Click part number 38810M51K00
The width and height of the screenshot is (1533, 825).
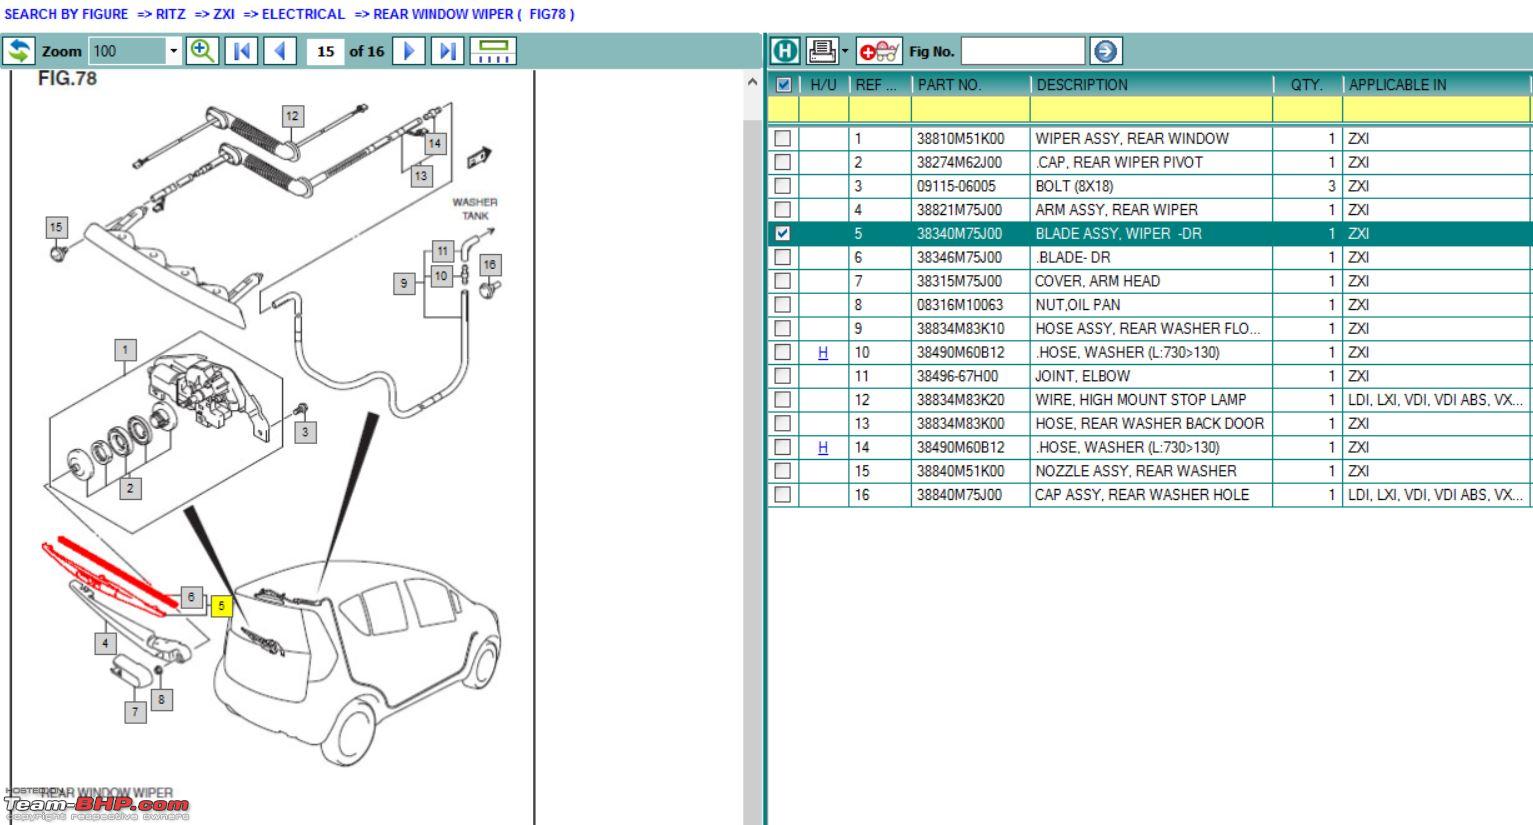coord(960,138)
